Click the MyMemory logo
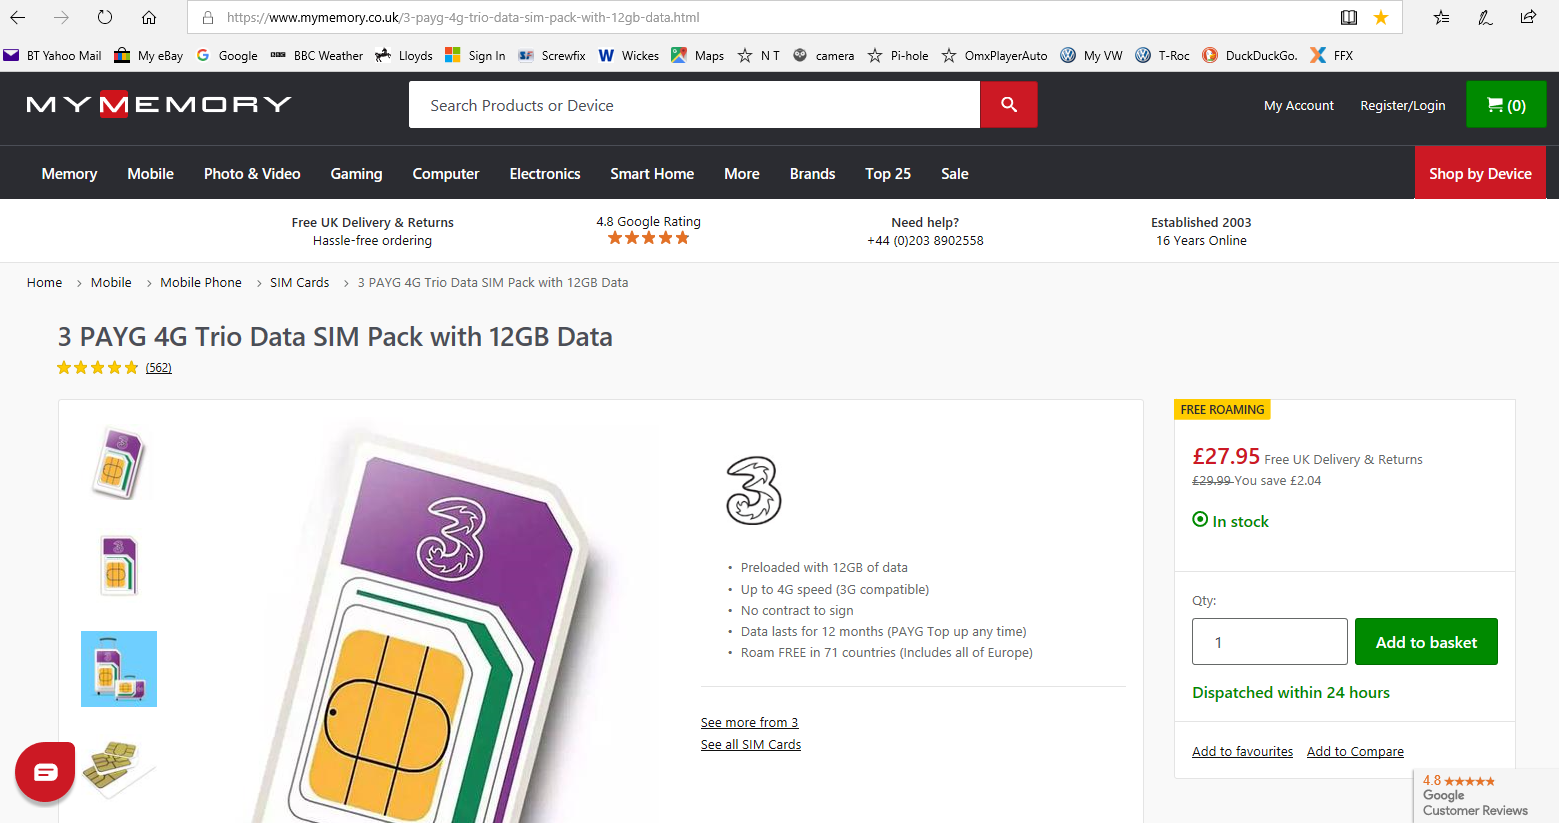This screenshot has height=823, width=1559. 159,104
